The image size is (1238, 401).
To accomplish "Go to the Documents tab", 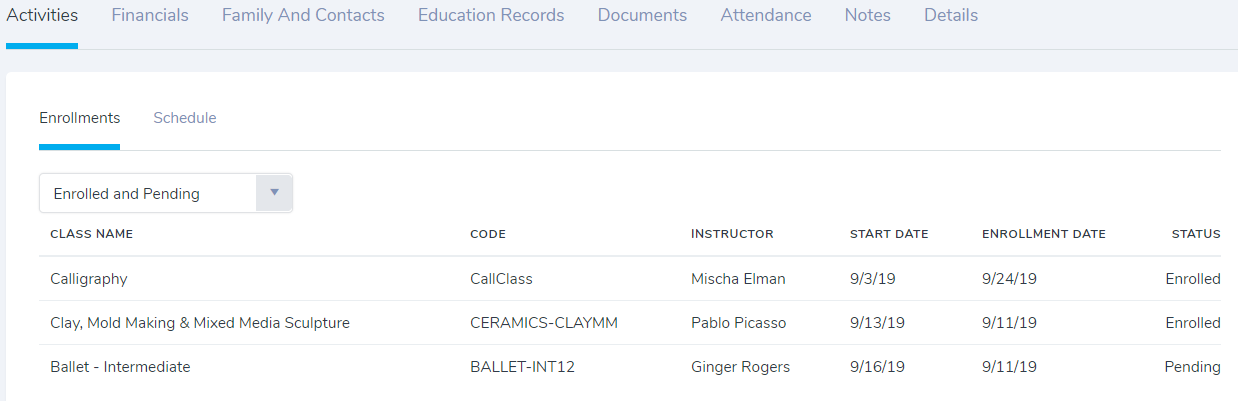I will [642, 16].
